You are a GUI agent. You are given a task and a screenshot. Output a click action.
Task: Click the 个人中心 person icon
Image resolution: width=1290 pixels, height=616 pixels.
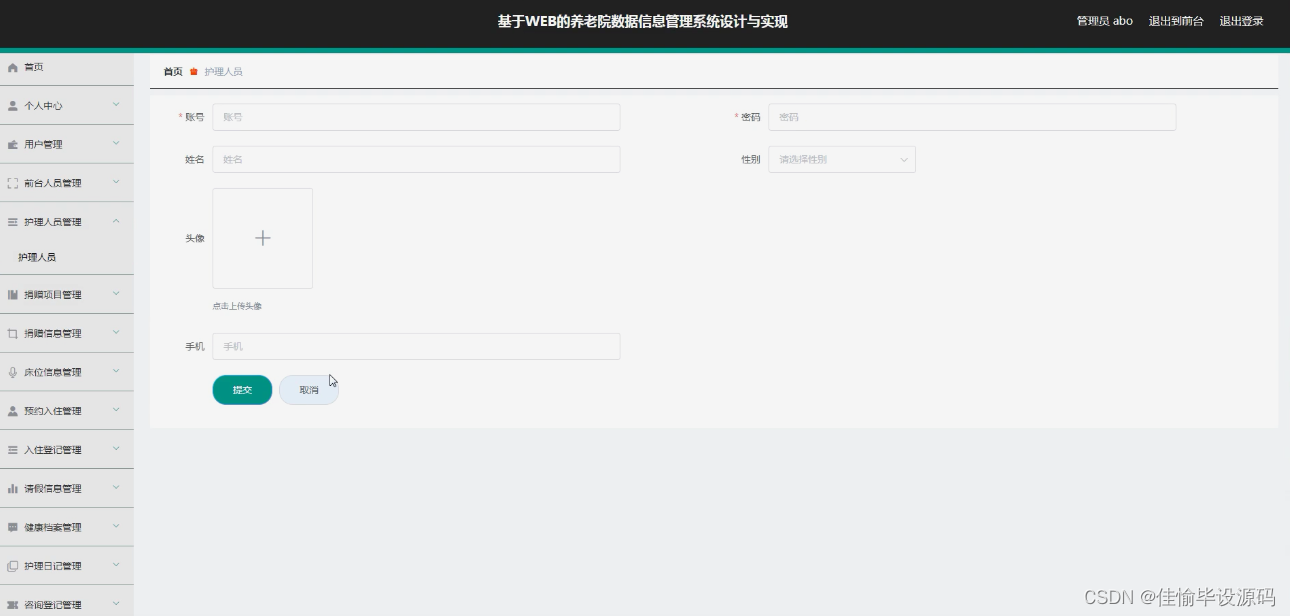coord(12,105)
